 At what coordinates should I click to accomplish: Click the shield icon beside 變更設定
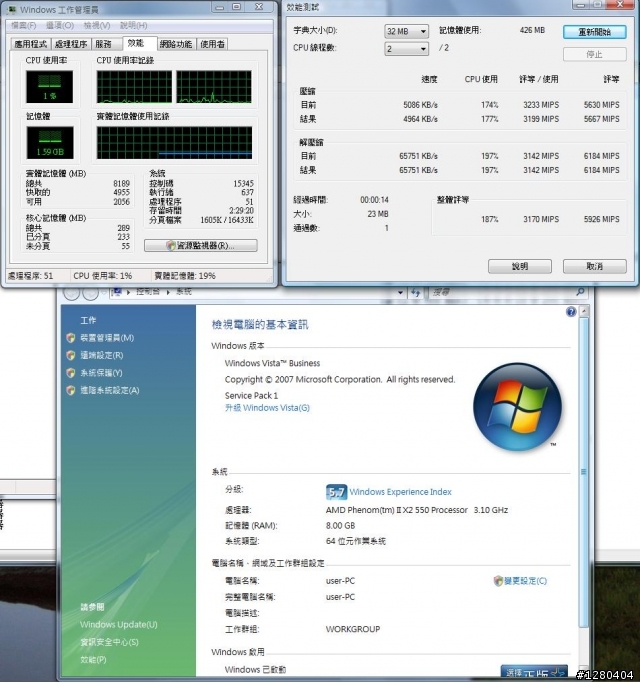click(x=498, y=581)
